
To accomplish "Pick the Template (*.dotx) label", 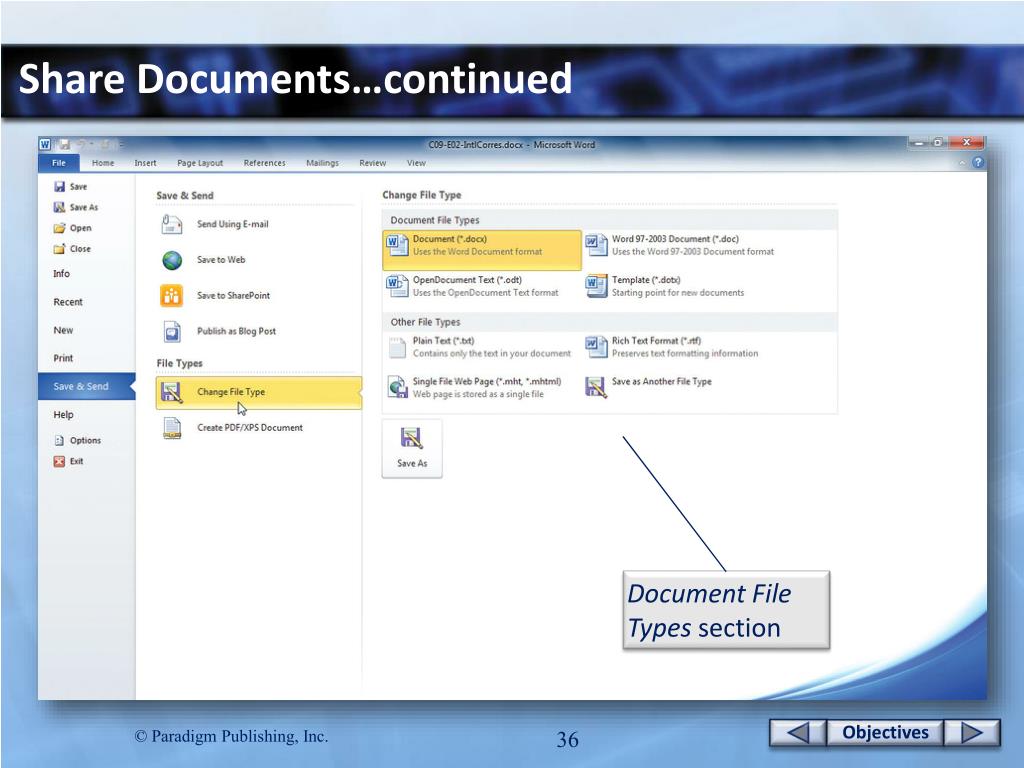I will coord(646,280).
